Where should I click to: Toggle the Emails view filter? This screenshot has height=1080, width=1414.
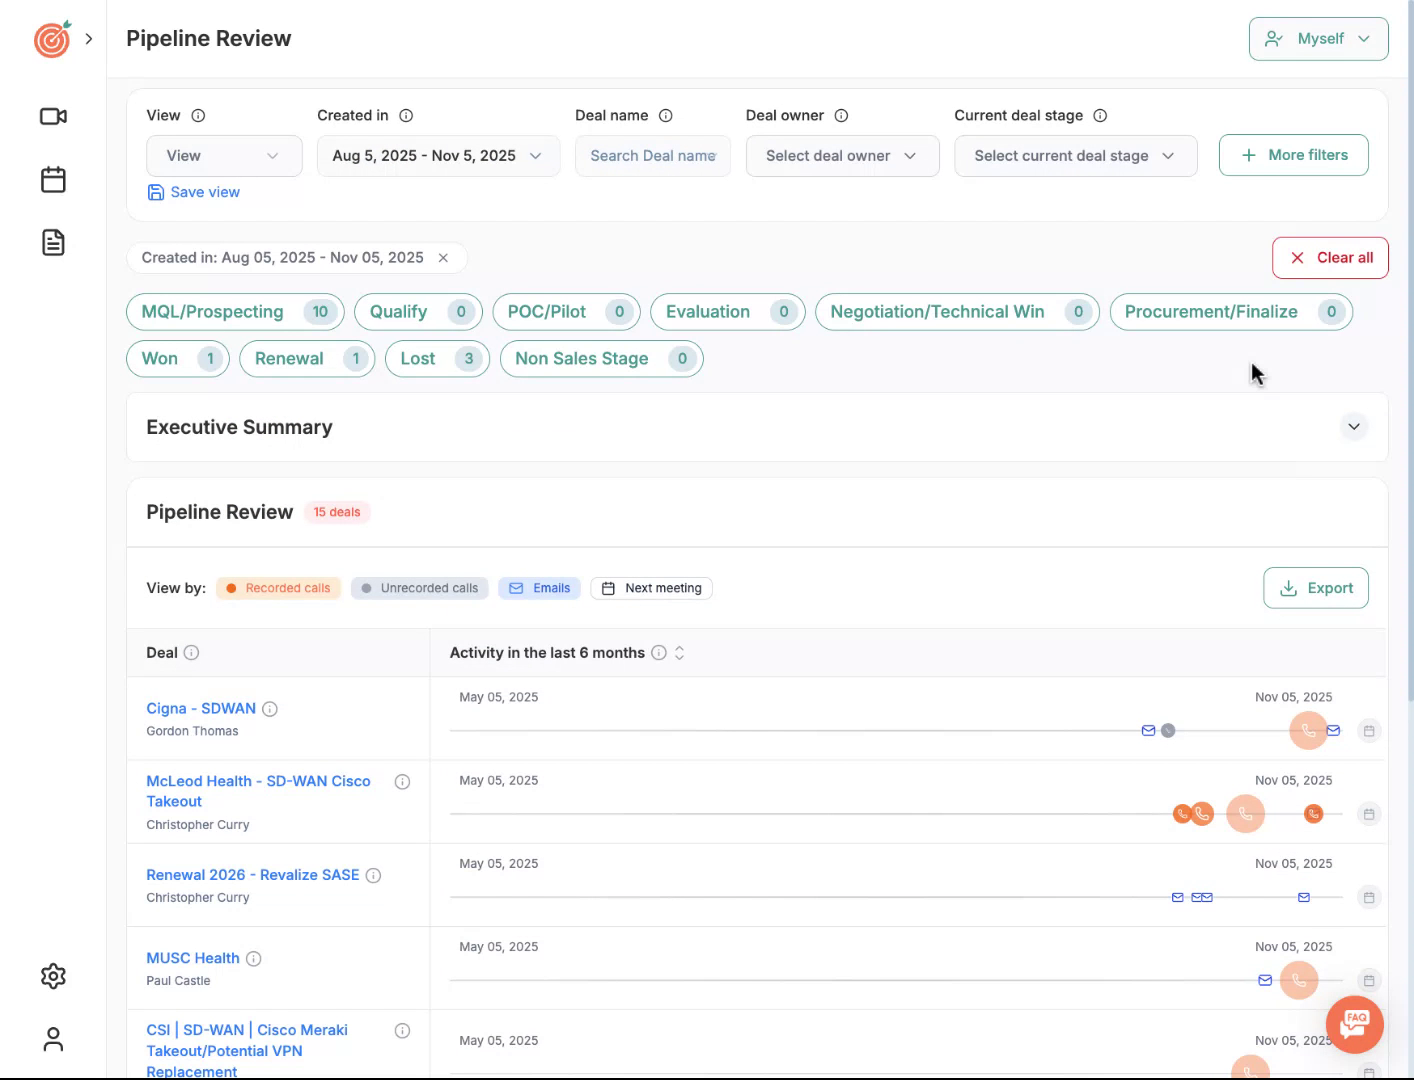(x=540, y=588)
